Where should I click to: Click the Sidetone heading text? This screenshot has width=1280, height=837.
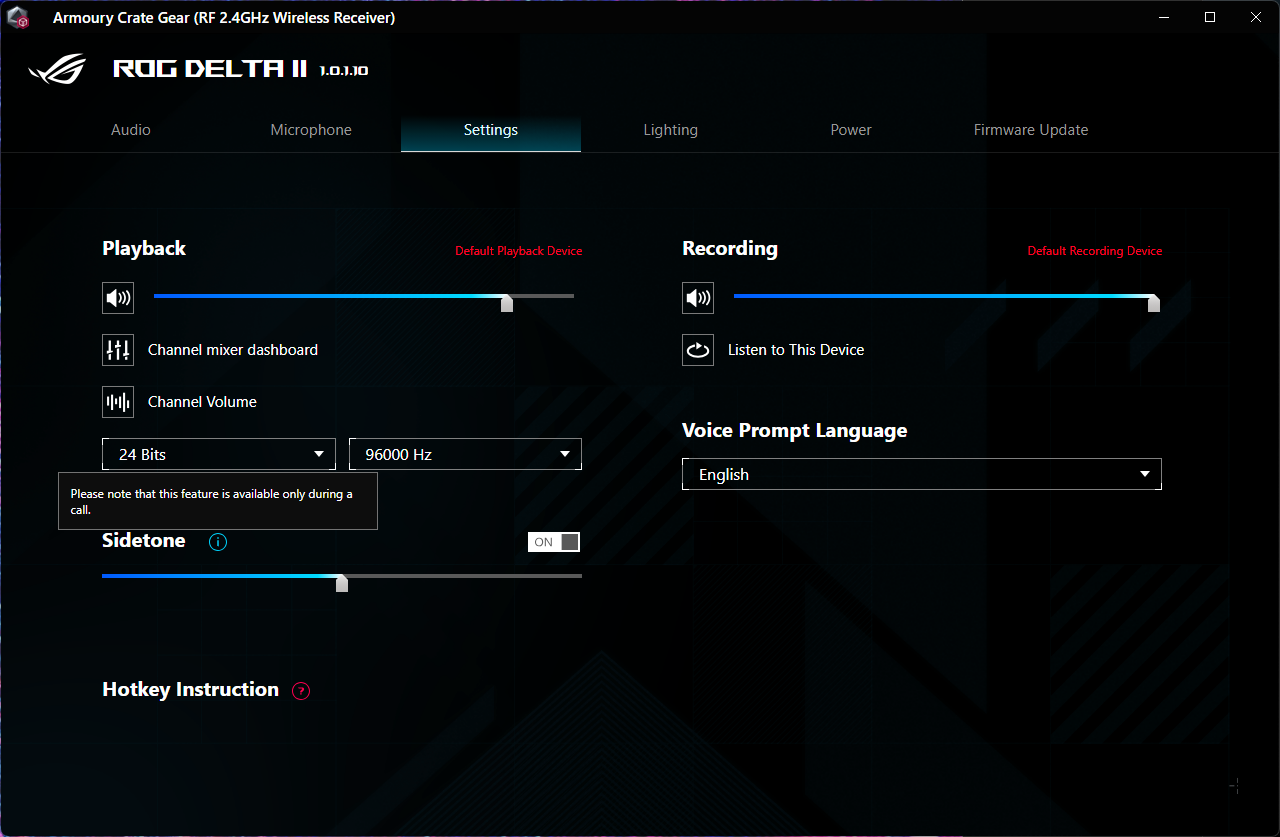coord(144,540)
